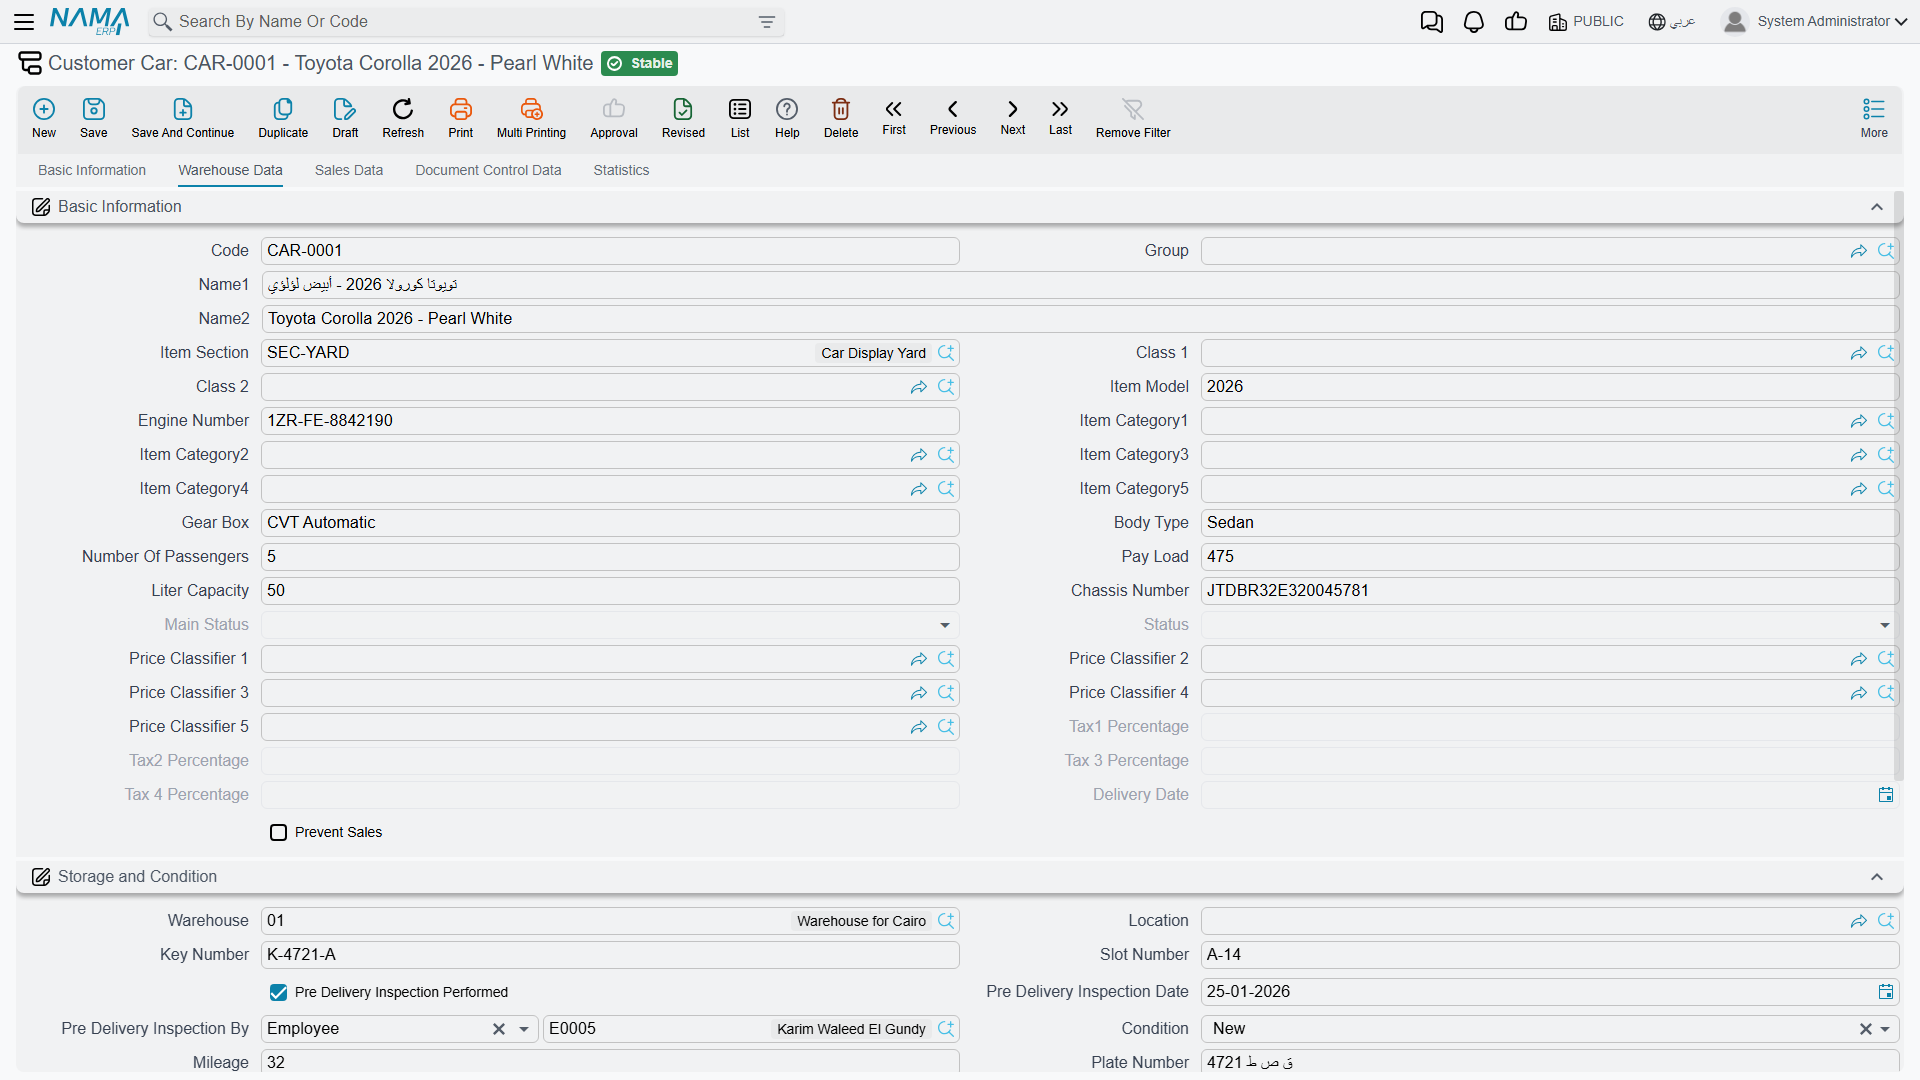The height and width of the screenshot is (1080, 1920).
Task: Go to the Previous record
Action: point(953,116)
